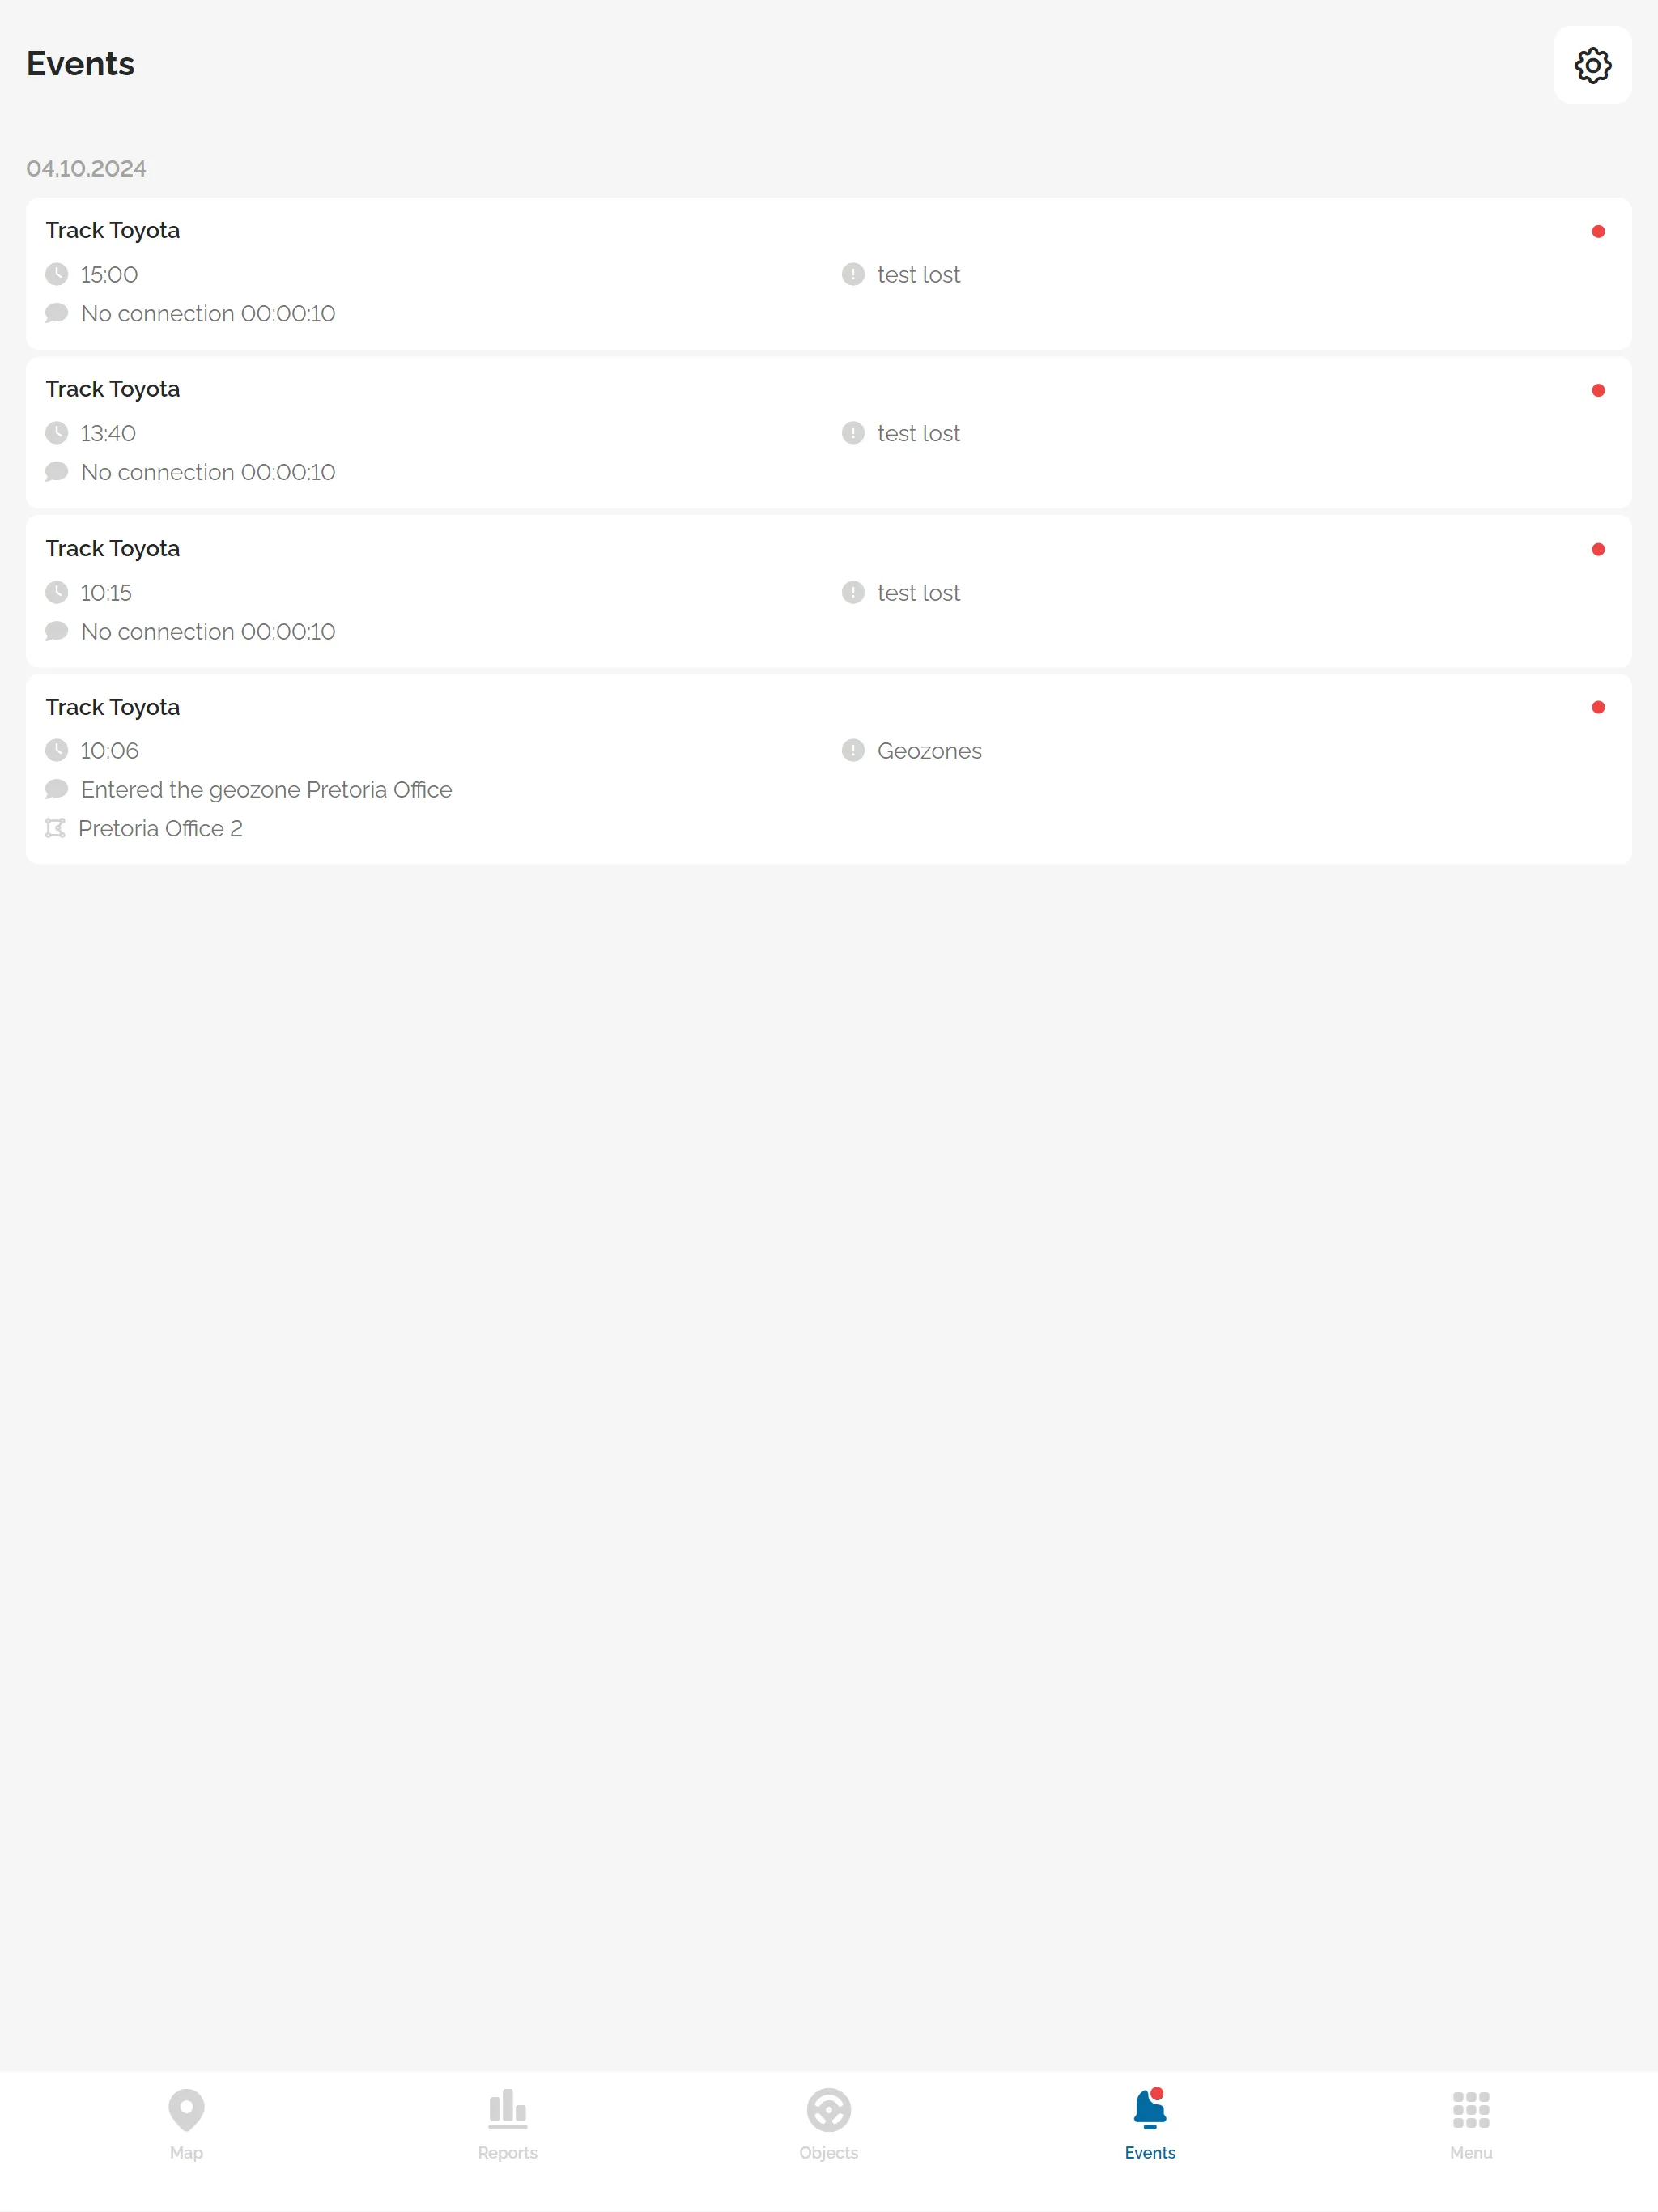The width and height of the screenshot is (1658, 2212).
Task: Open the Events settings gear
Action: [1592, 65]
